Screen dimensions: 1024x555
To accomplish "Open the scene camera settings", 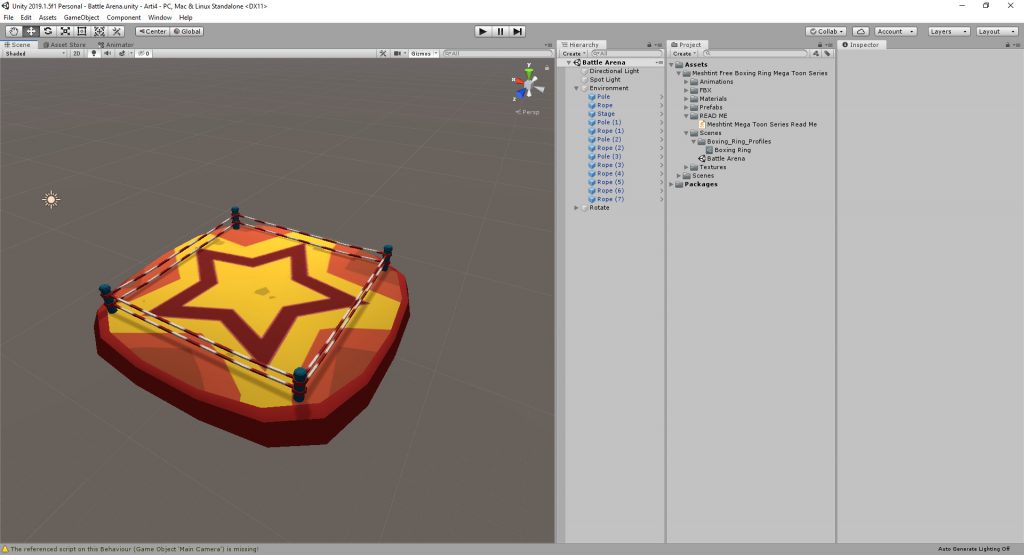I will click(x=400, y=54).
